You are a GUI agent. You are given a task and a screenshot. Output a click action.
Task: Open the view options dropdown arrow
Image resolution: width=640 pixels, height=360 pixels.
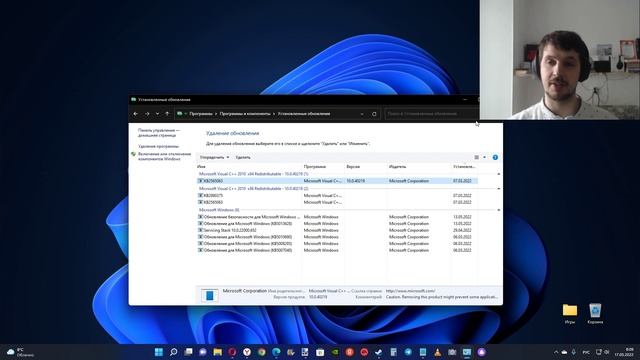point(484,157)
